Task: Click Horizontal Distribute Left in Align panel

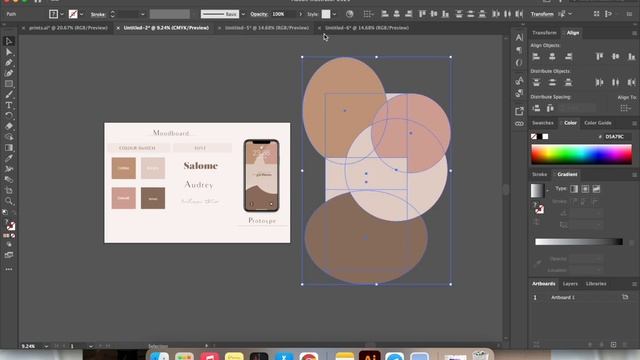Action: tap(599, 82)
